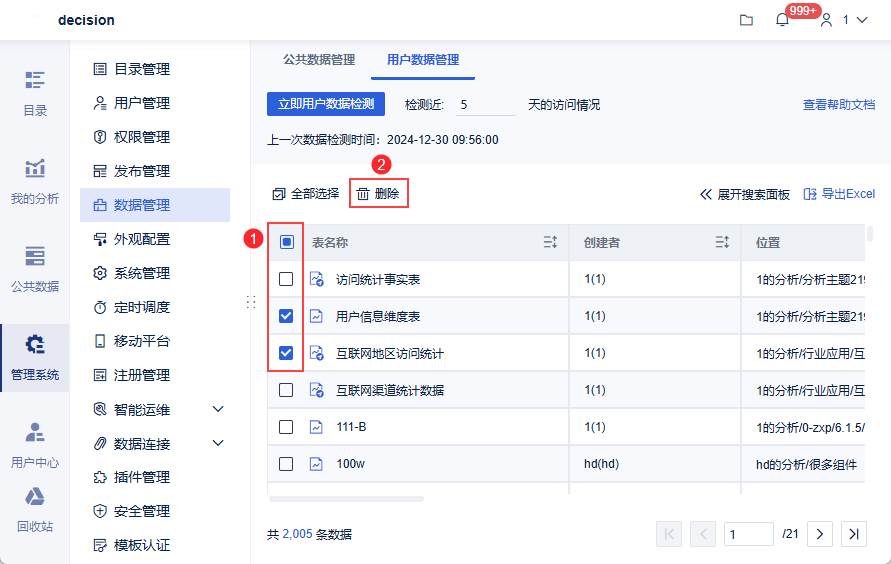Expand the 数据连接 menu group
The height and width of the screenshot is (564, 891).
[218, 443]
